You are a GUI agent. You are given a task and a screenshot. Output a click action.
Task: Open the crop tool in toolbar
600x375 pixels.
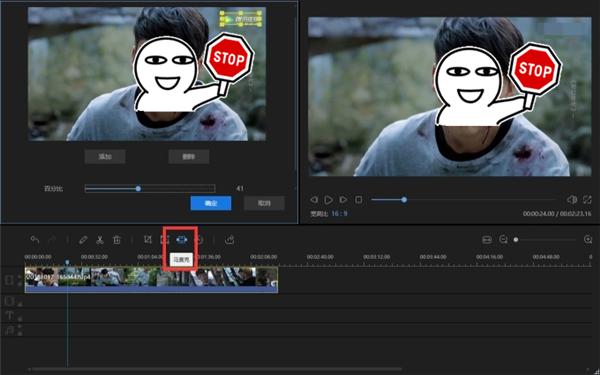(x=148, y=240)
